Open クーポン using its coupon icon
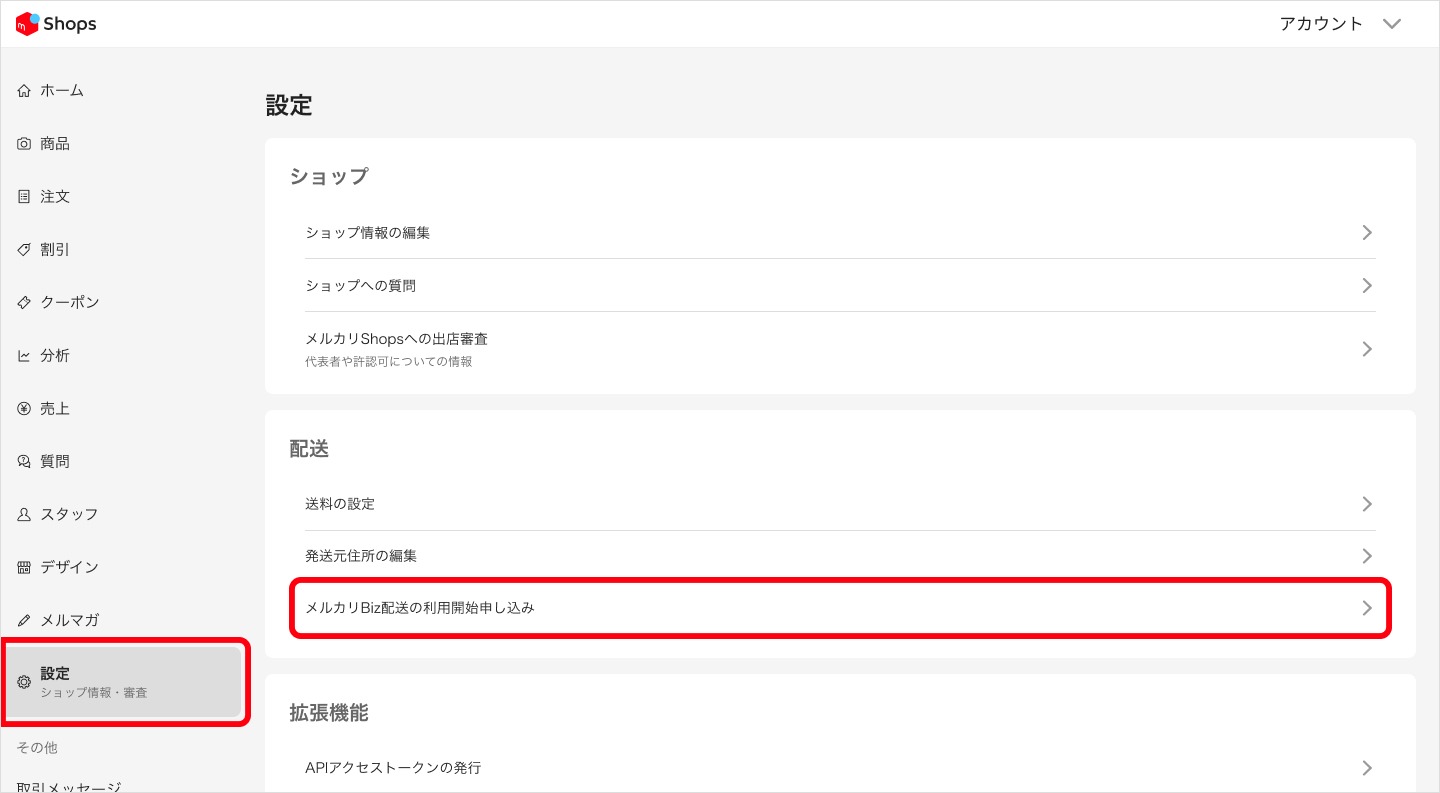The image size is (1440, 793). pyautogui.click(x=23, y=302)
